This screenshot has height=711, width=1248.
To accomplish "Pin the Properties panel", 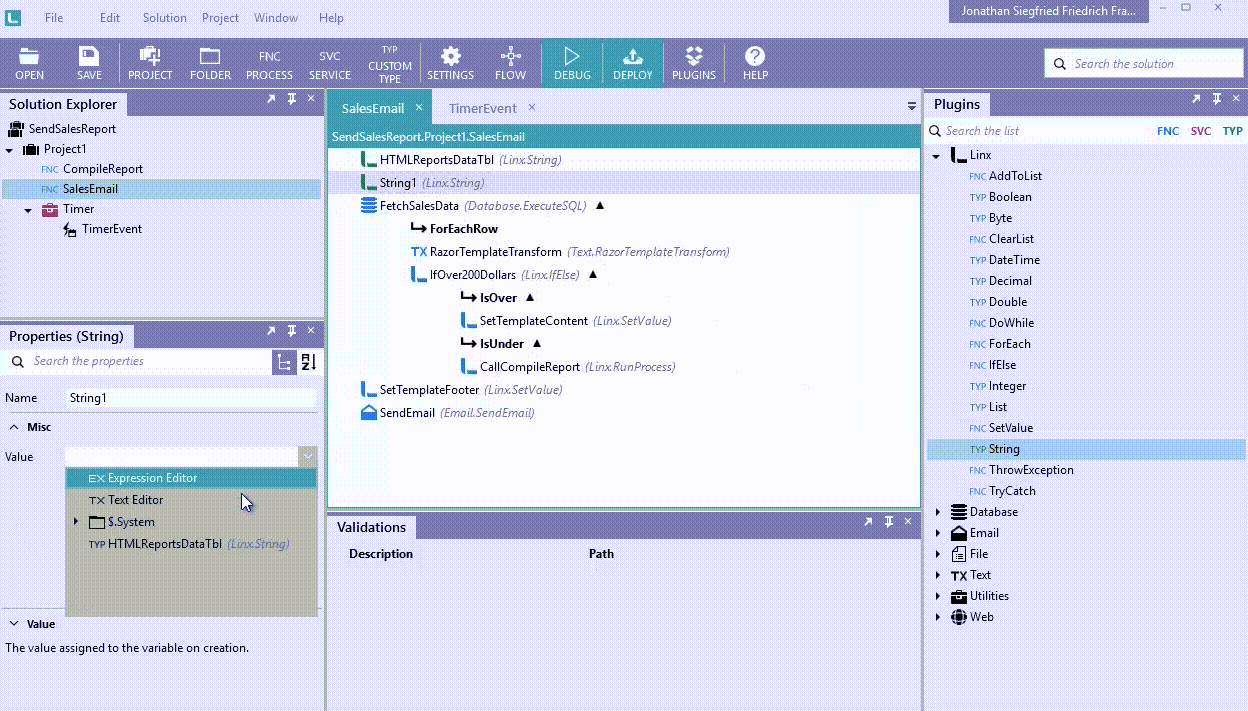I will click(291, 331).
